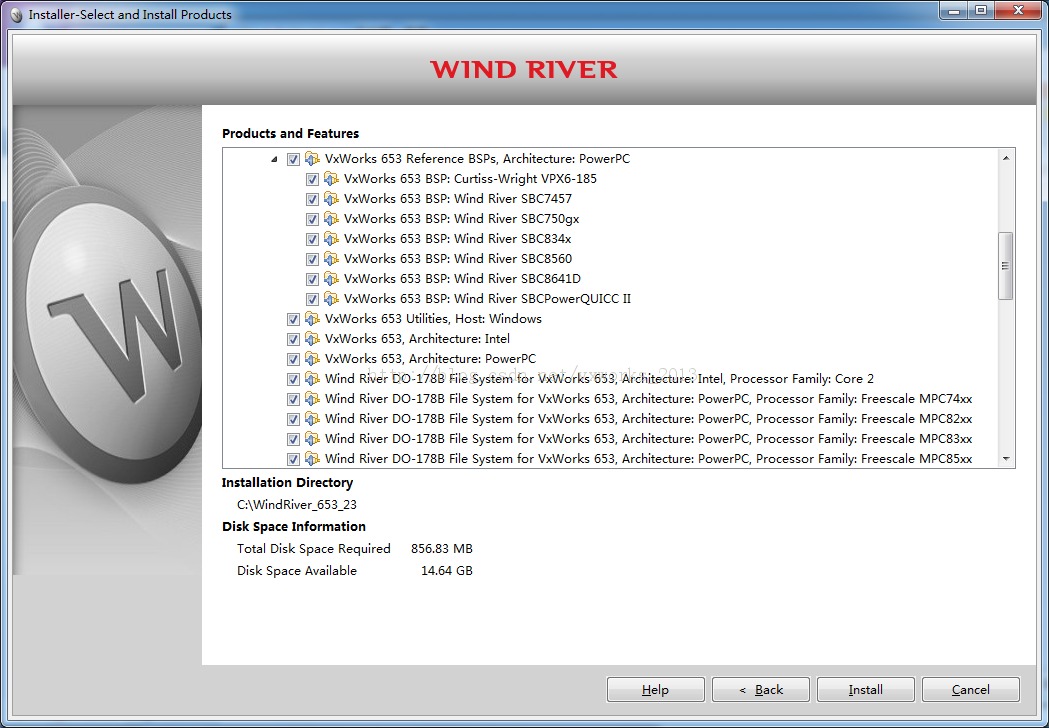
Task: Toggle DO-178B File System MPC82xx checkbox
Action: point(293,420)
